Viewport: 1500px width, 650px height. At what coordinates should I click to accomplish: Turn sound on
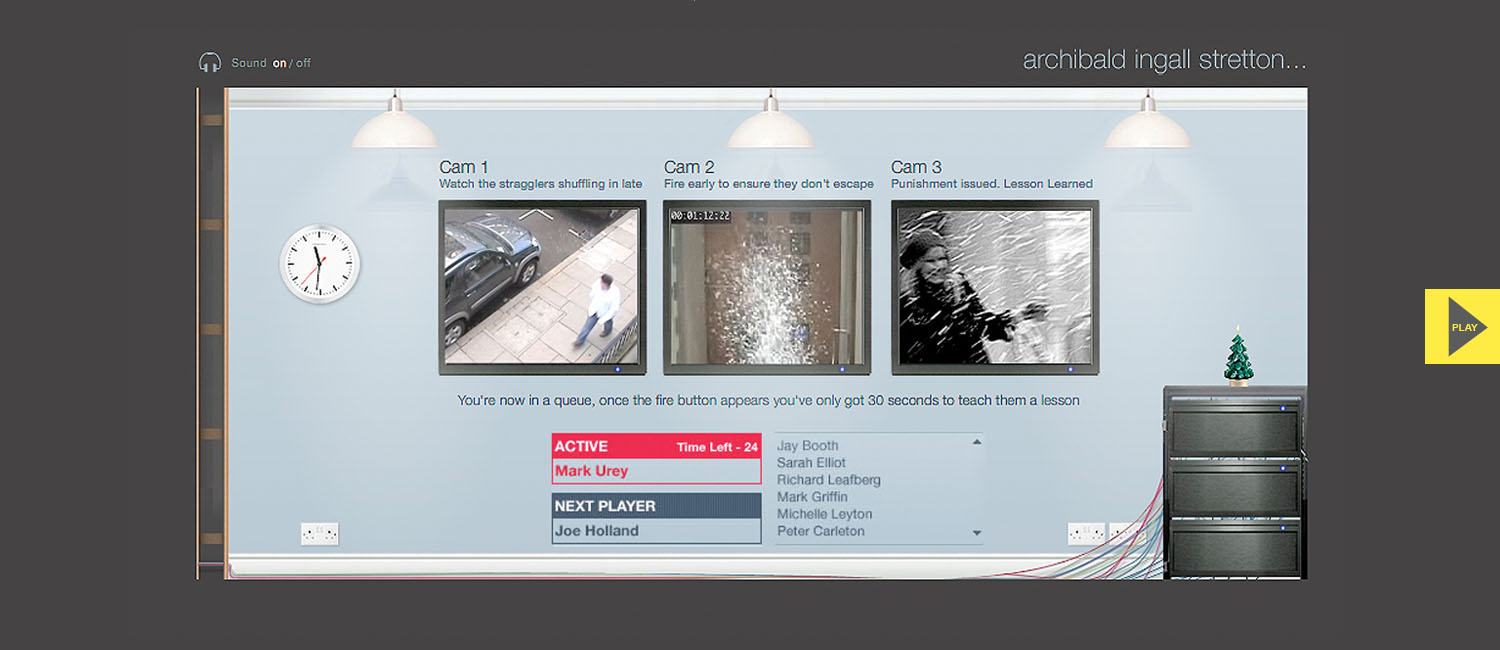[280, 63]
